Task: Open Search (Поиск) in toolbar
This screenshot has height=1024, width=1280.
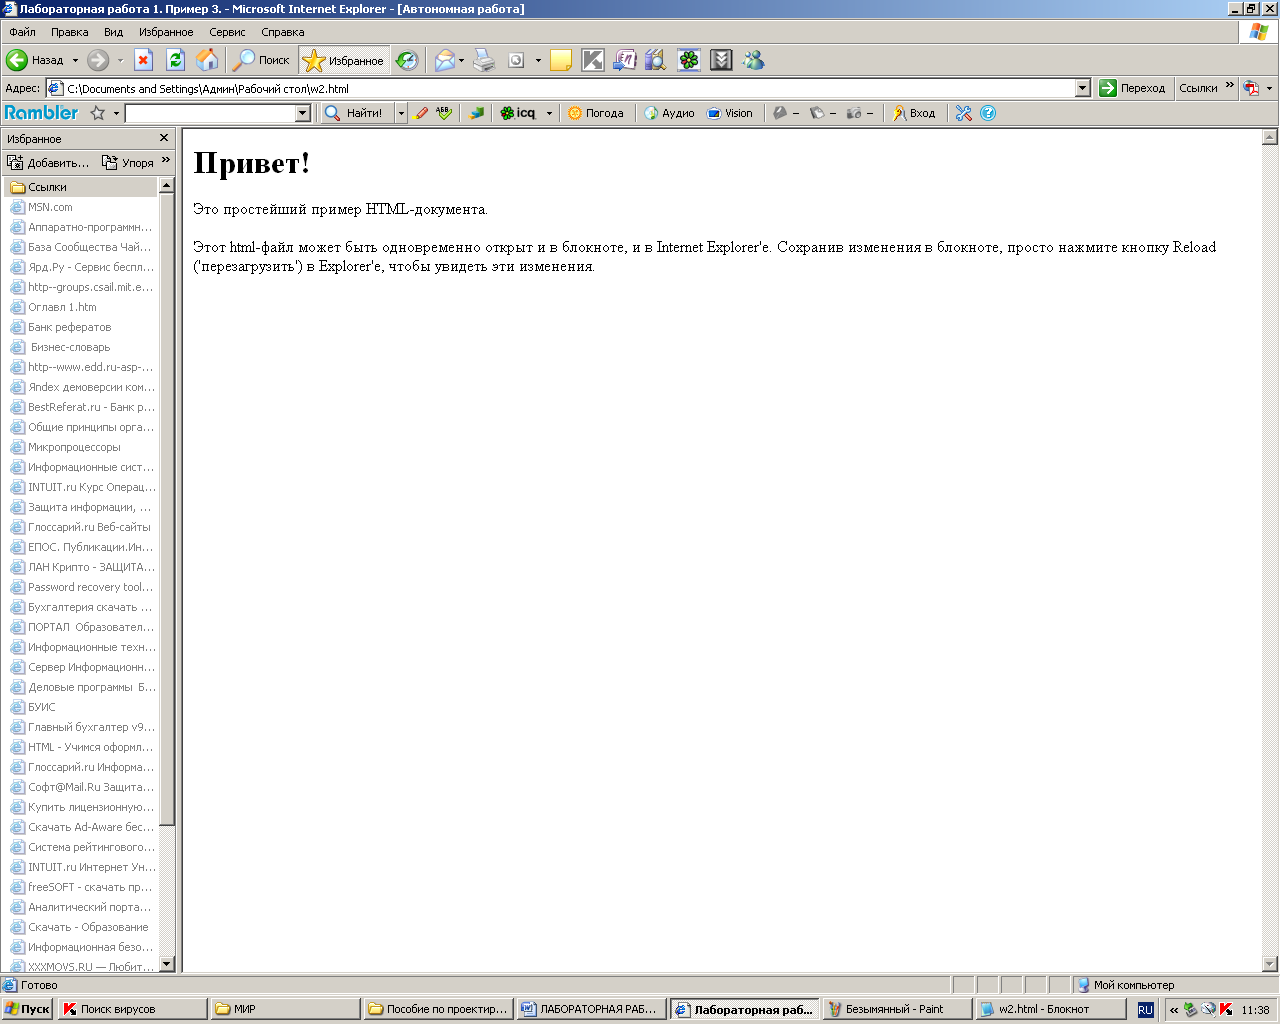Action: 261,60
